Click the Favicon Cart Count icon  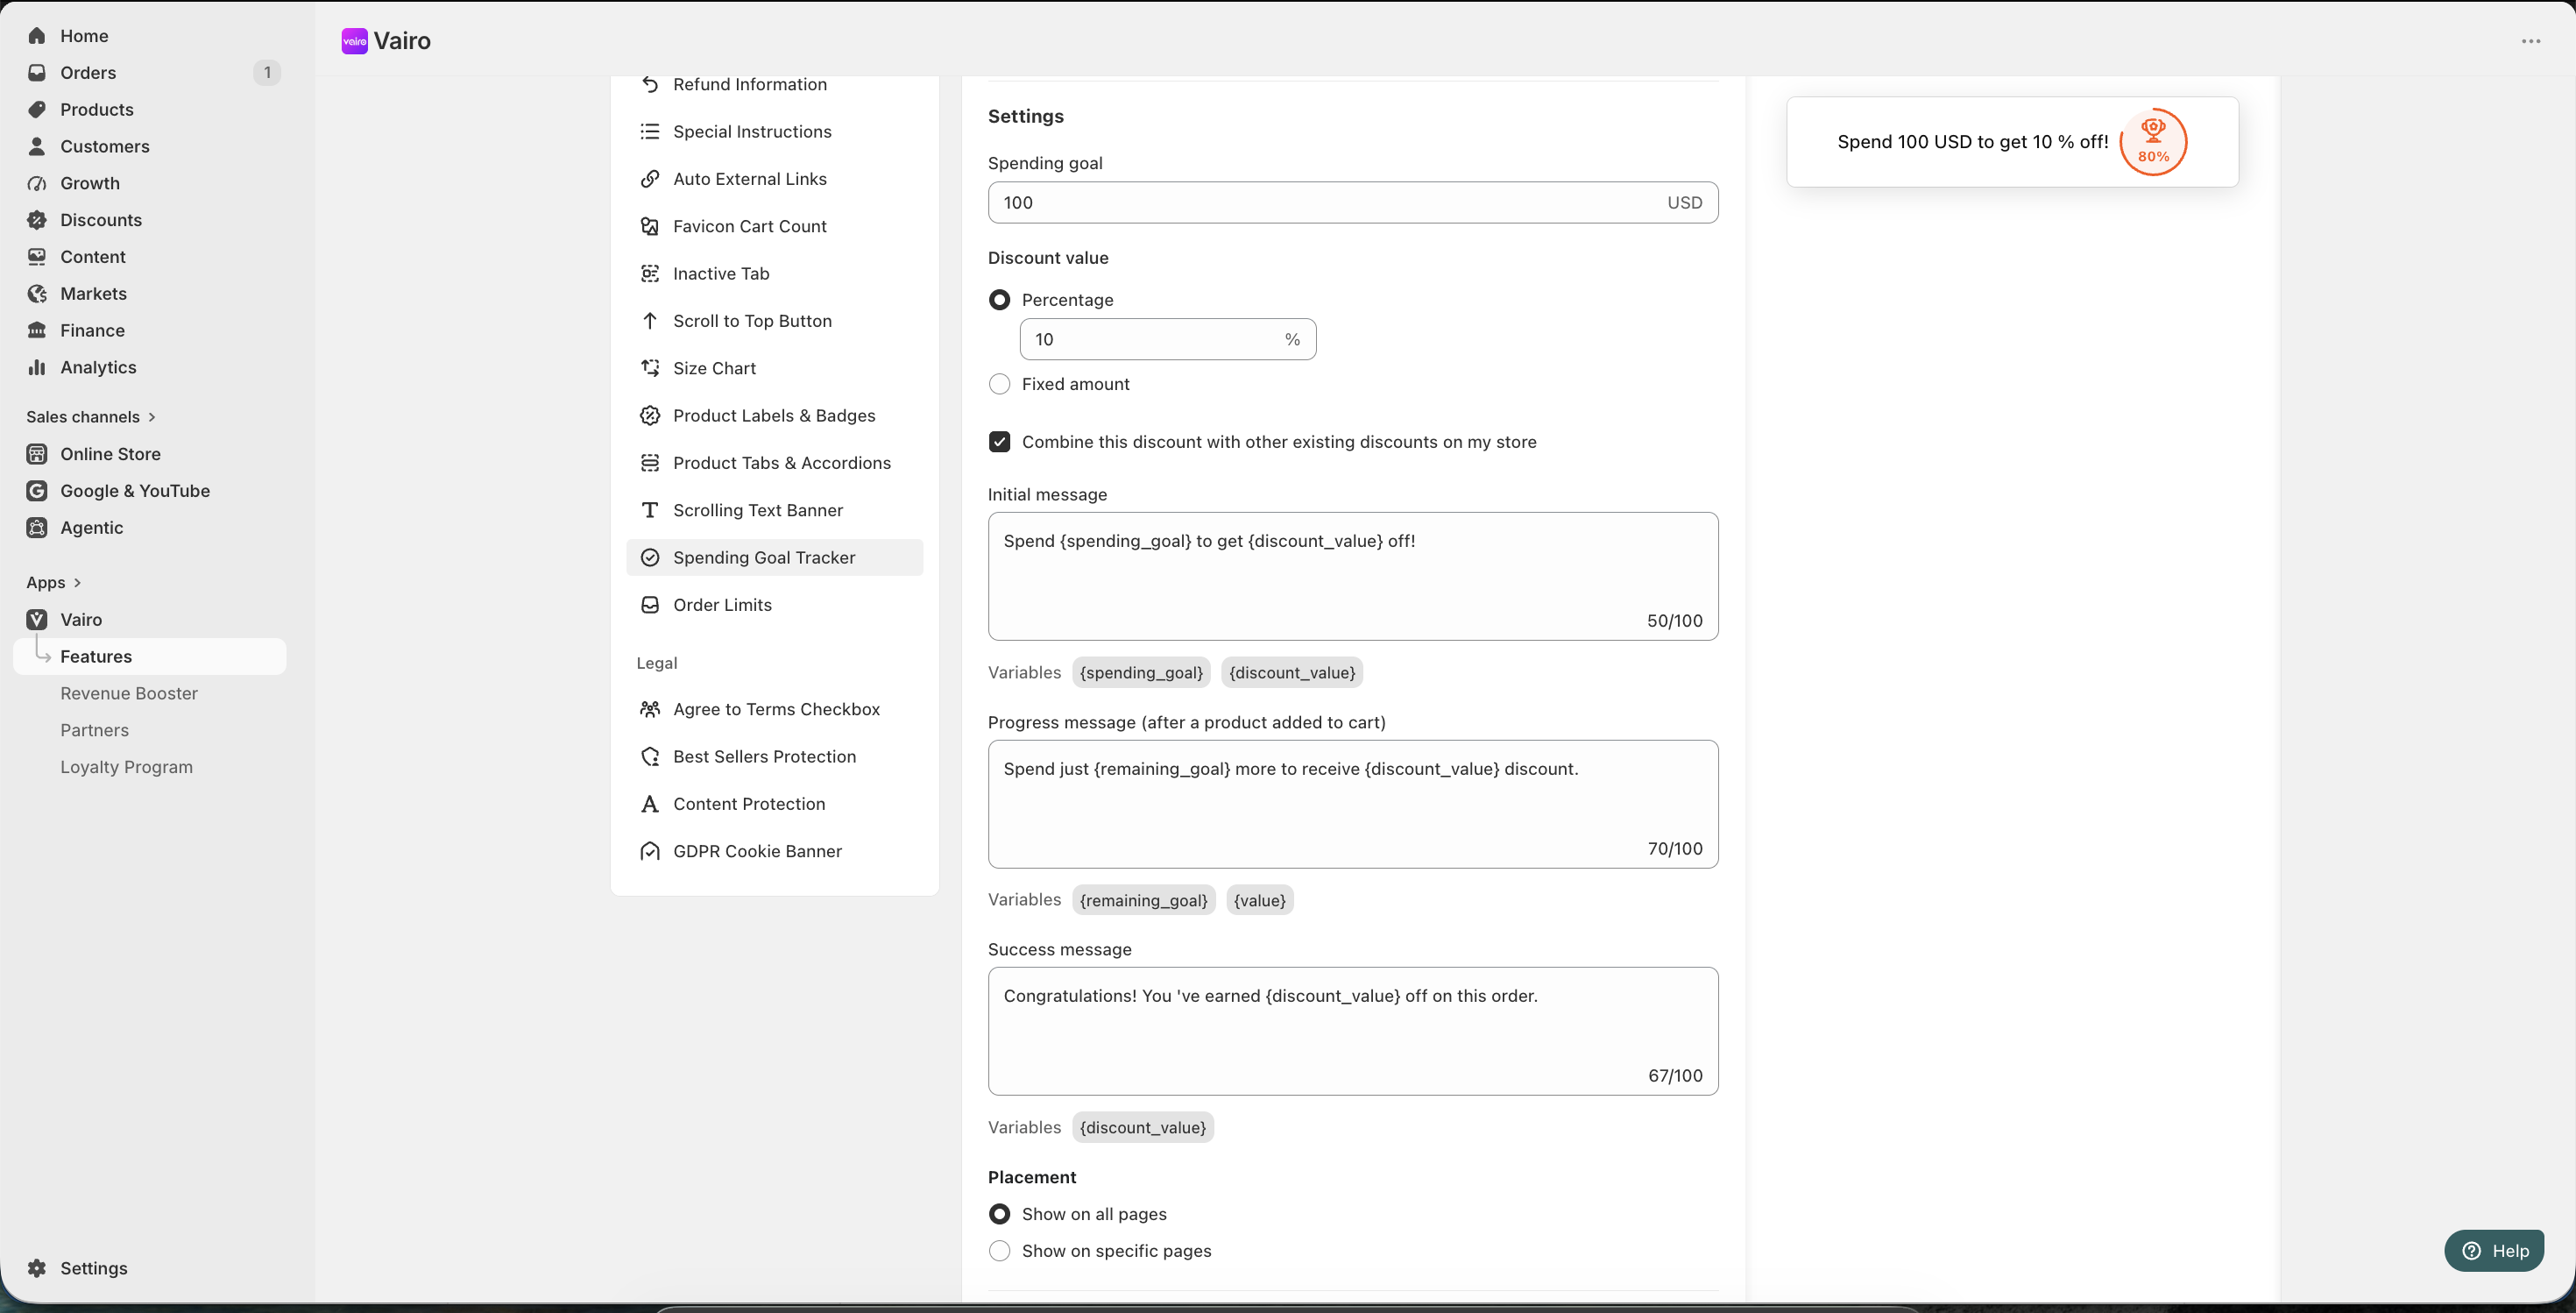[x=650, y=227]
